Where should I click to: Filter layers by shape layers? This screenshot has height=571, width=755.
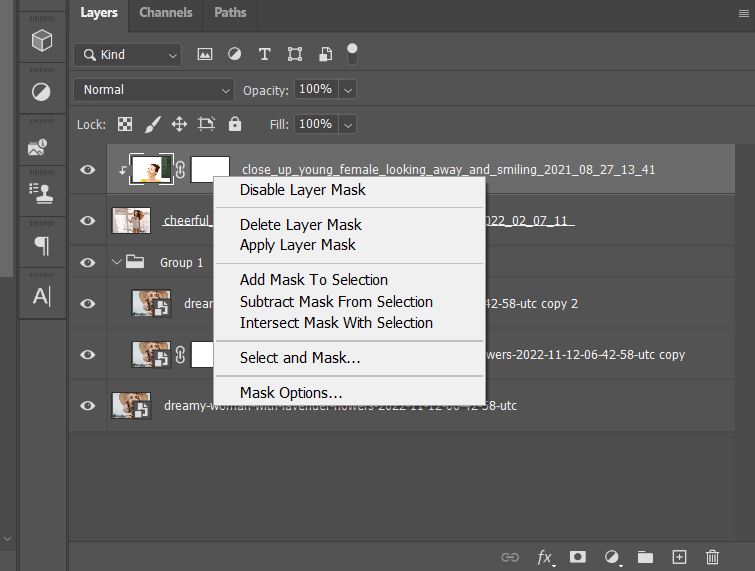coord(295,54)
